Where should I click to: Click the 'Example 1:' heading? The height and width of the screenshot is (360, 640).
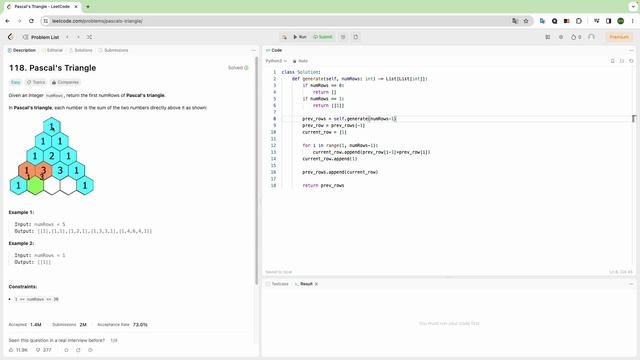coord(21,212)
